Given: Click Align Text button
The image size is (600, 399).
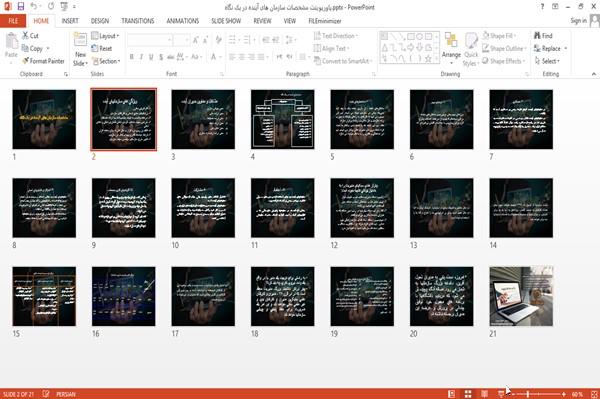Looking at the screenshot, I should 331,49.
